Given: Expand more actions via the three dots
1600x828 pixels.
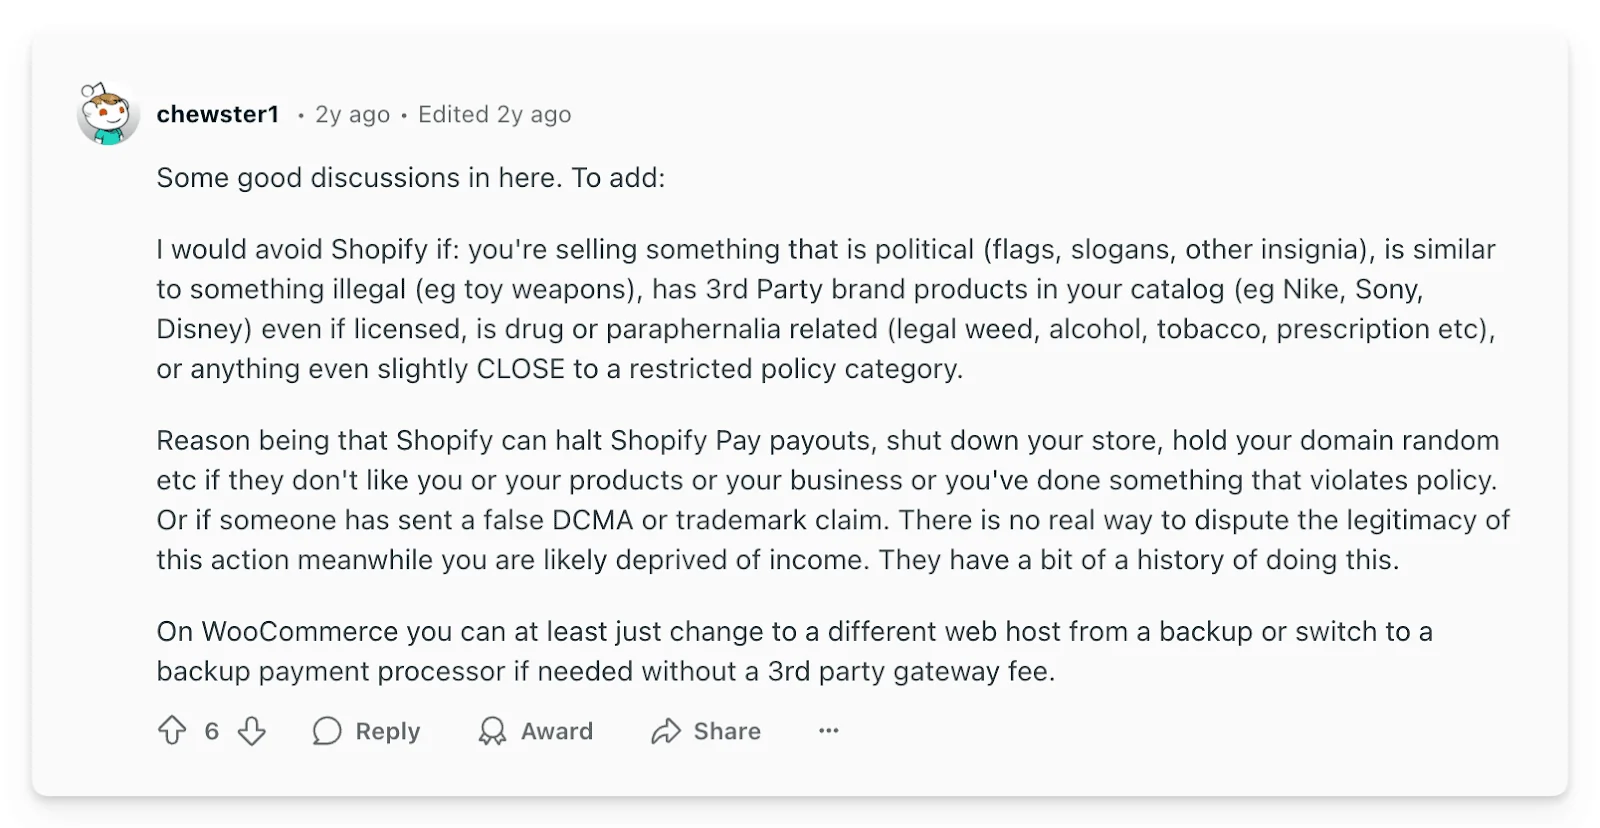Looking at the screenshot, I should click(x=828, y=731).
